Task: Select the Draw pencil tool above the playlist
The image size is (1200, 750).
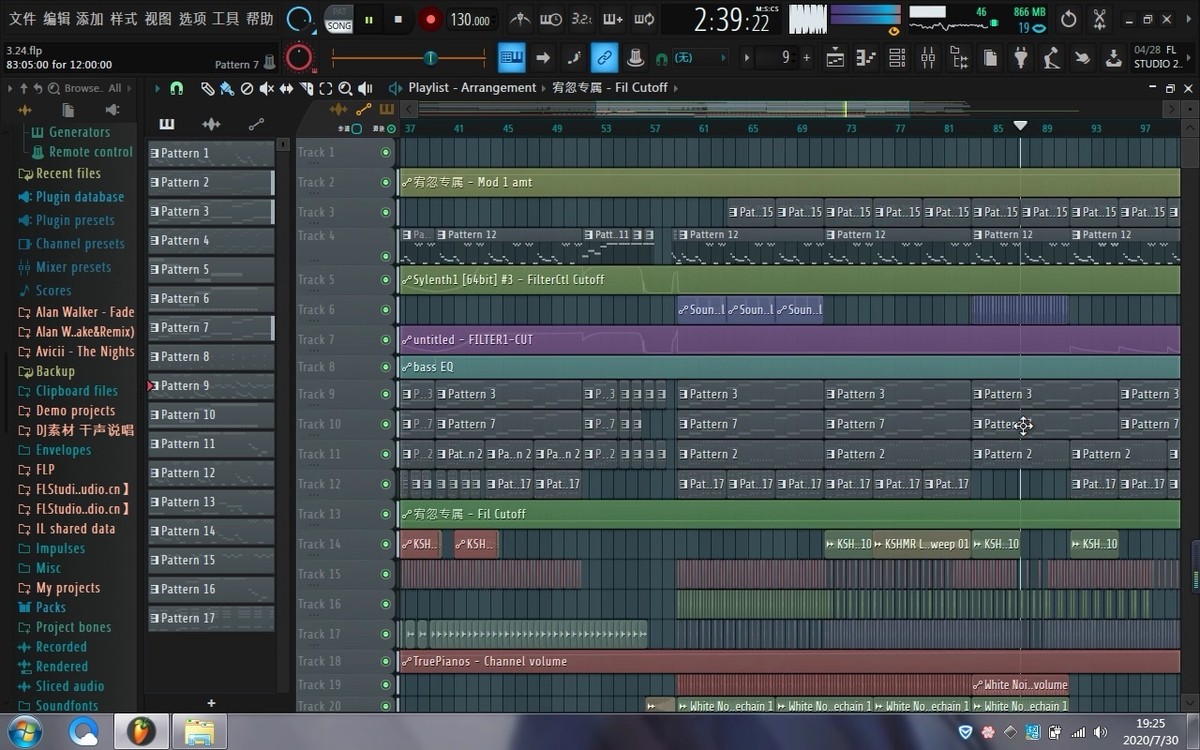Action: 209,87
